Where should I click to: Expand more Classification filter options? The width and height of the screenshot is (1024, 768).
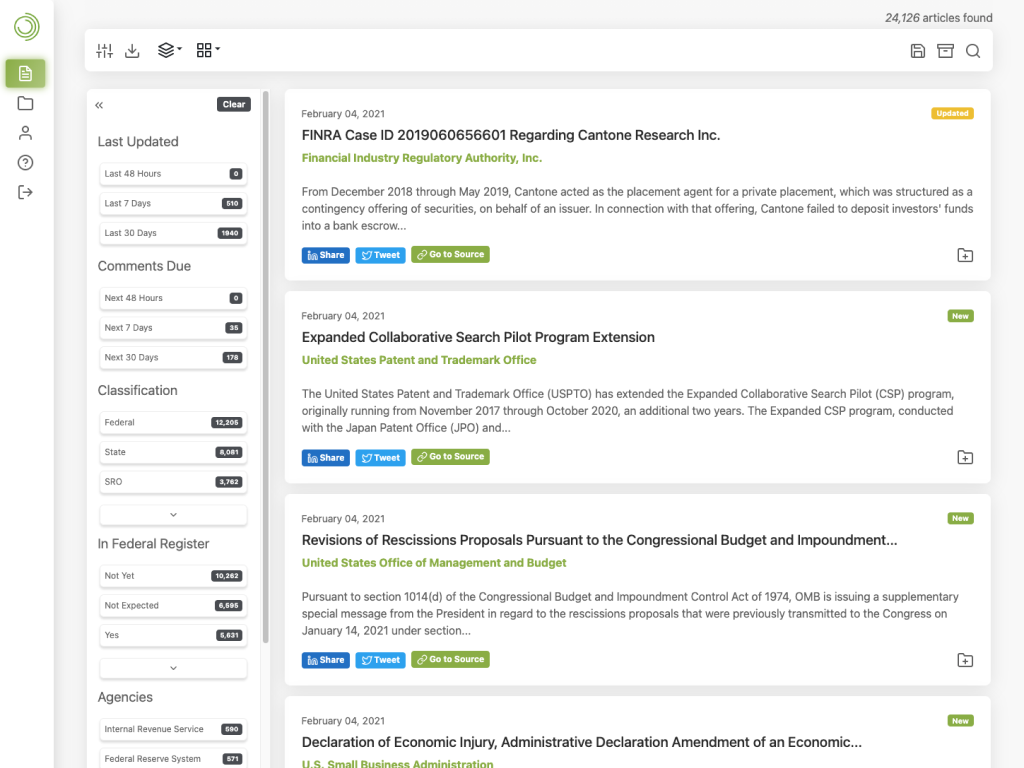coord(172,513)
